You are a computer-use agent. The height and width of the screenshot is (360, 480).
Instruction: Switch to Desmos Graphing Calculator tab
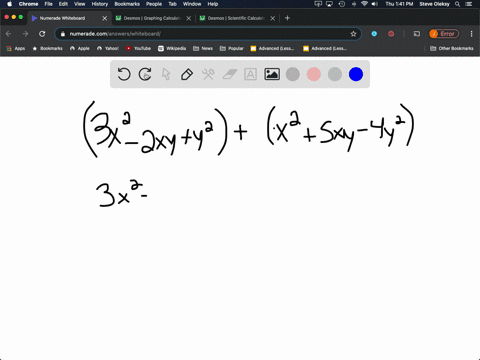tap(152, 18)
